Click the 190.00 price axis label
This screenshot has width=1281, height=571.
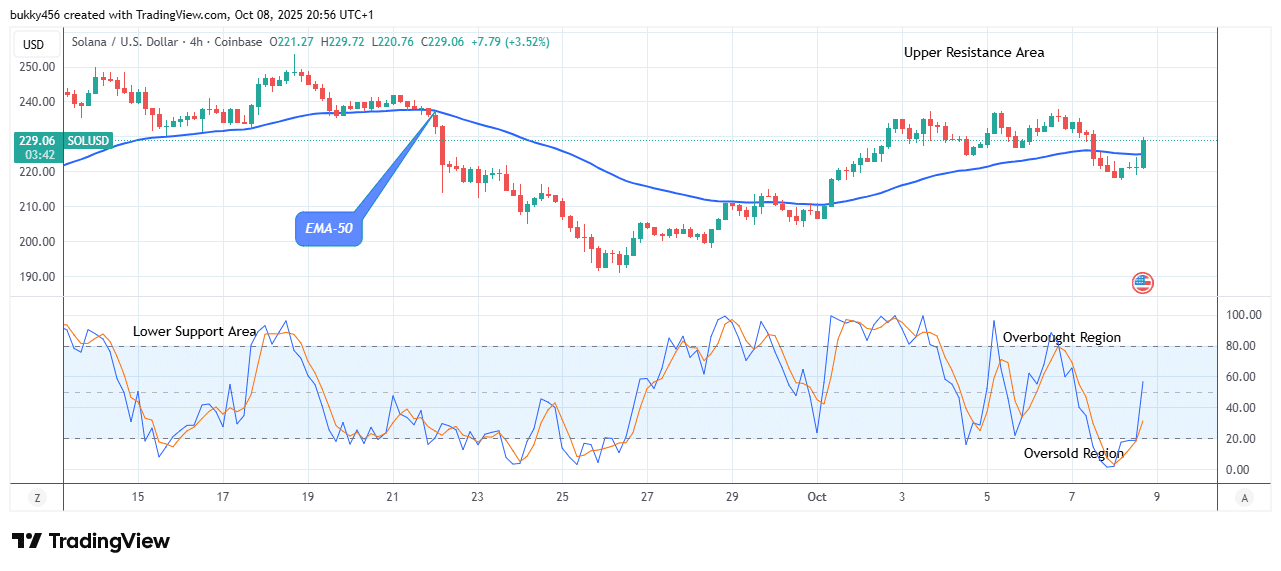coord(35,277)
